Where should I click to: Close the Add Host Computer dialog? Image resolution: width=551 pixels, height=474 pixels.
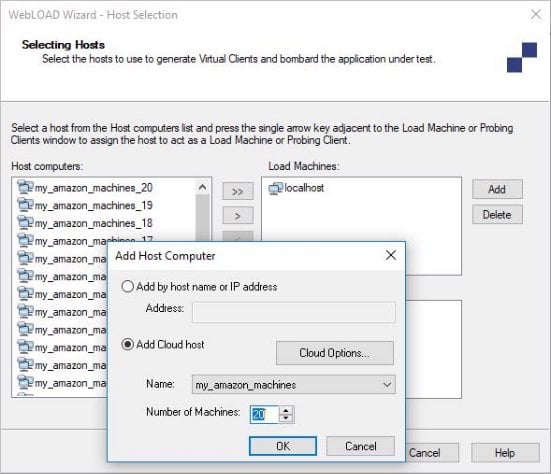click(391, 255)
